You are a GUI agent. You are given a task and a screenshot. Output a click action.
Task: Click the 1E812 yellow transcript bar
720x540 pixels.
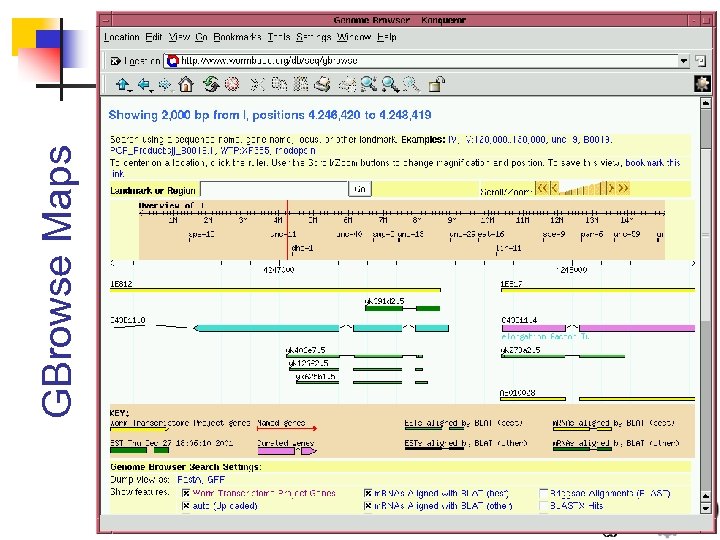(x=275, y=290)
